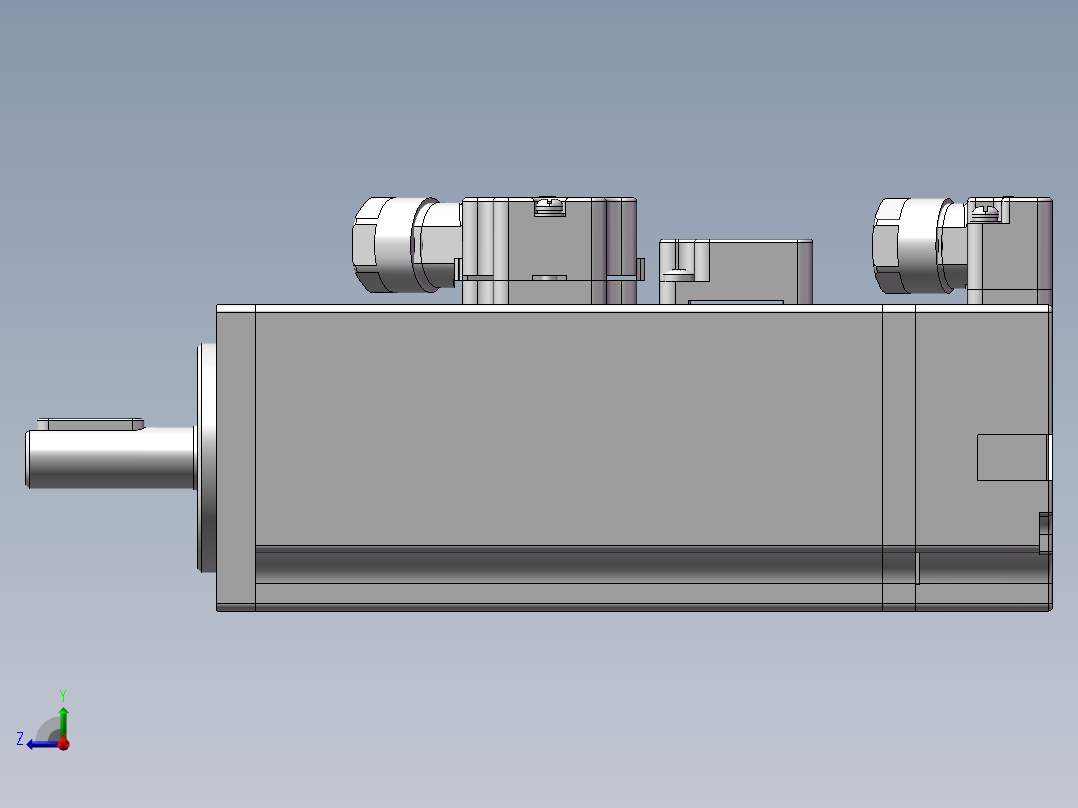The height and width of the screenshot is (808, 1078).
Task: Click the red X axis dot on the triad
Action: point(64,744)
